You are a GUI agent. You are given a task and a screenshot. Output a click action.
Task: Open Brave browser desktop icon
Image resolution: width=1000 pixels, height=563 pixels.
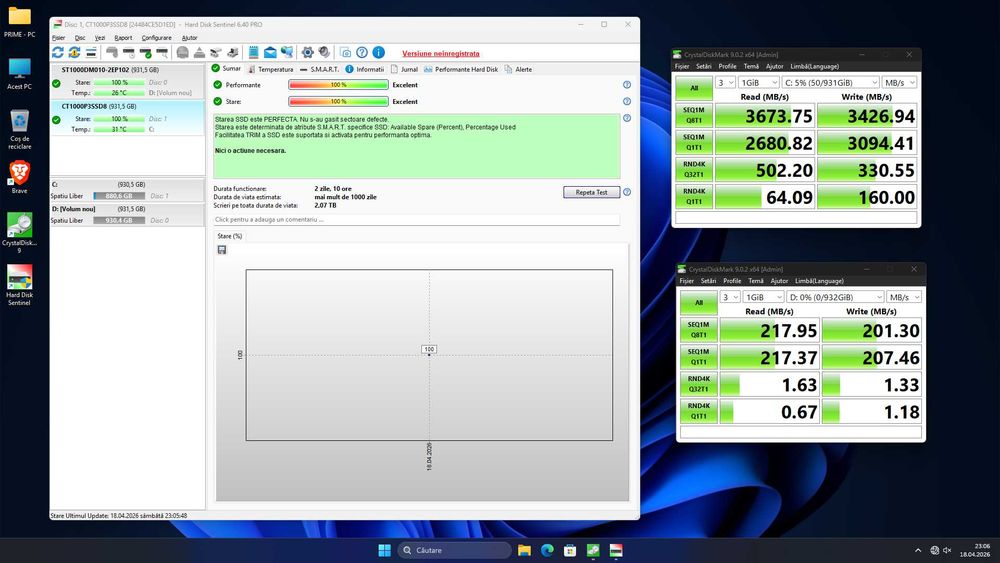tap(19, 177)
